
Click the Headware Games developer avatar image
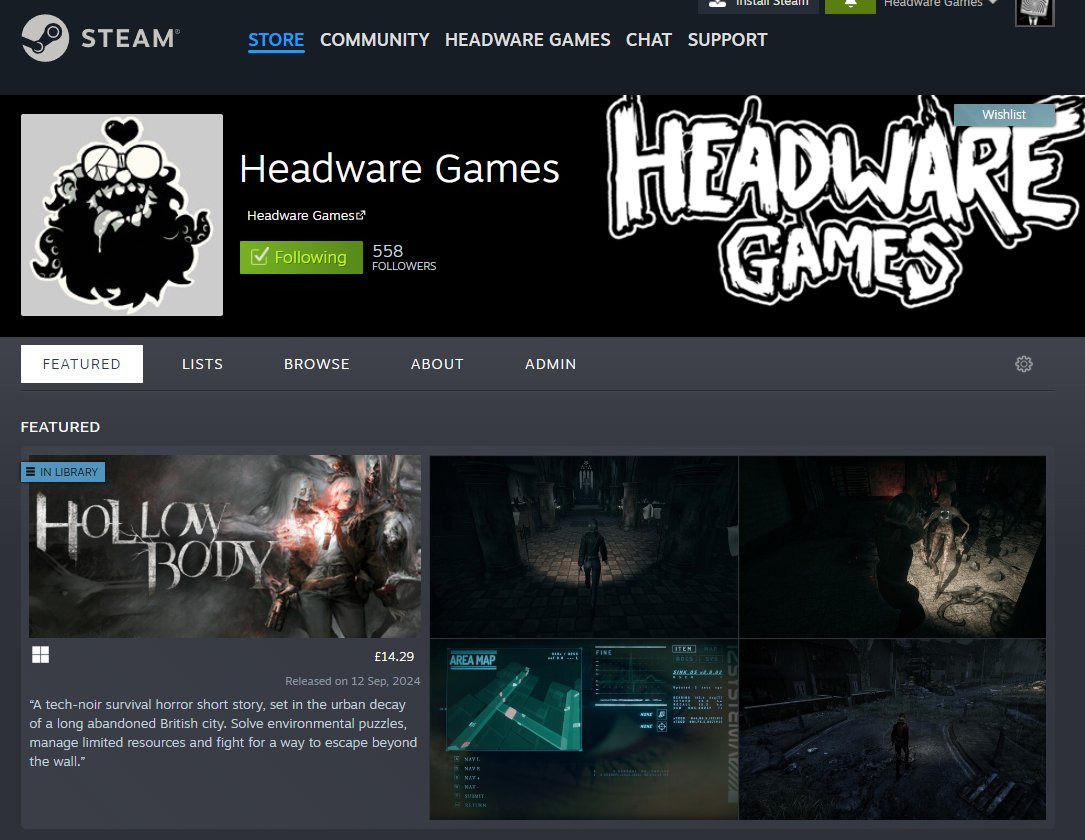(122, 215)
